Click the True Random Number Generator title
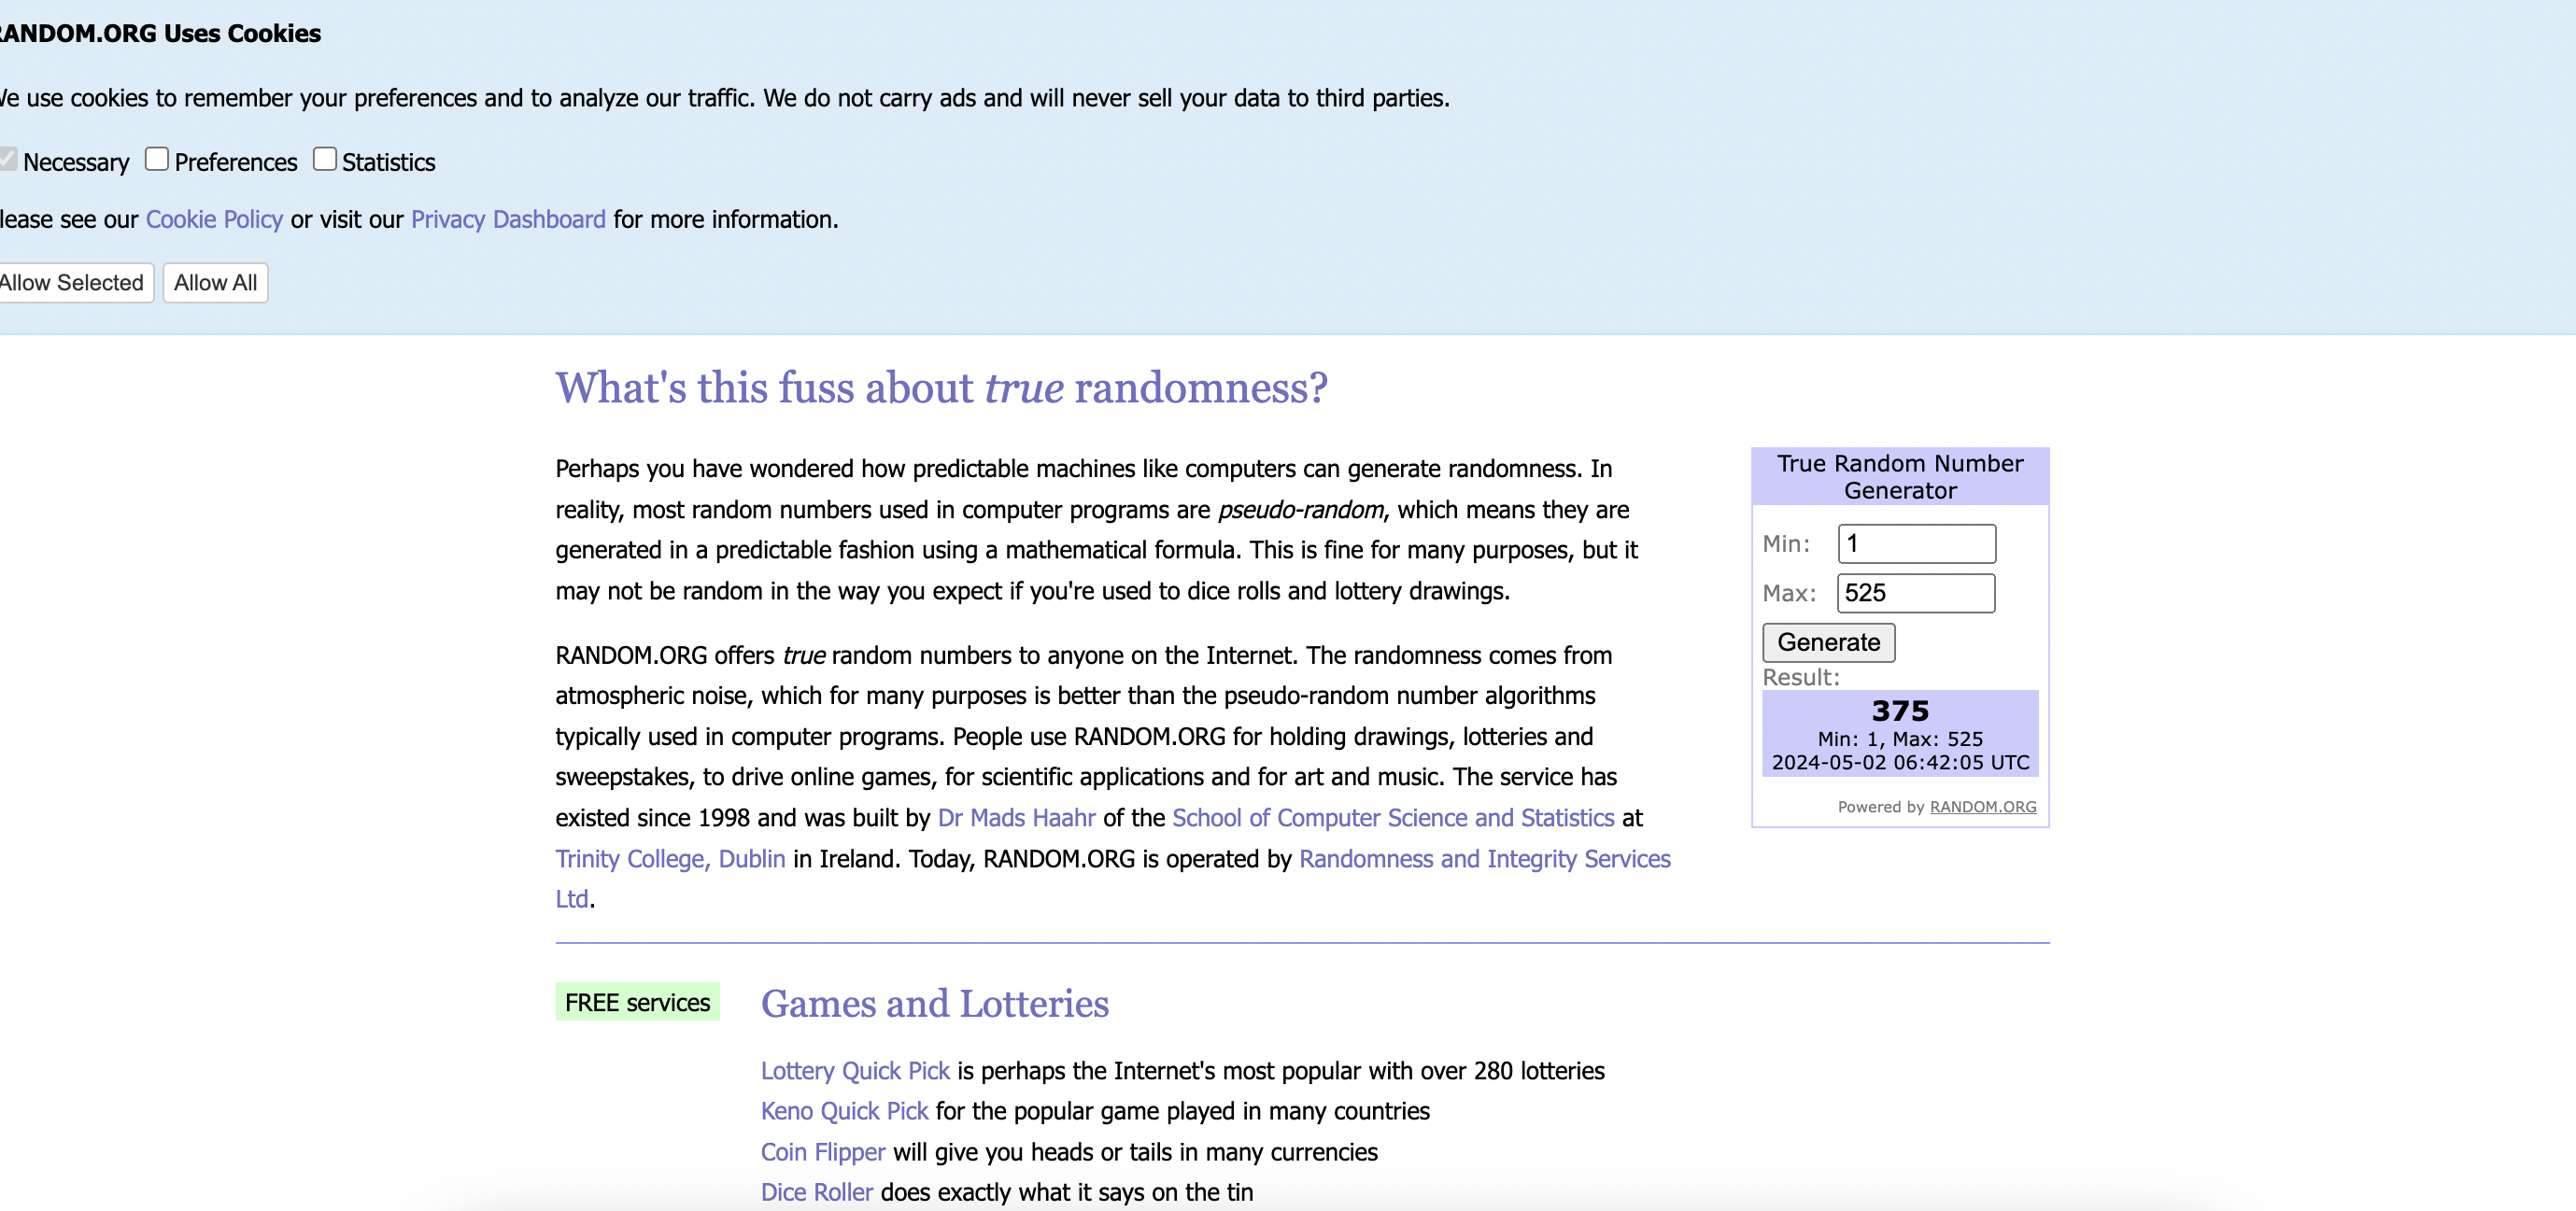Screen dimensions: 2576x1211 coord(1900,477)
